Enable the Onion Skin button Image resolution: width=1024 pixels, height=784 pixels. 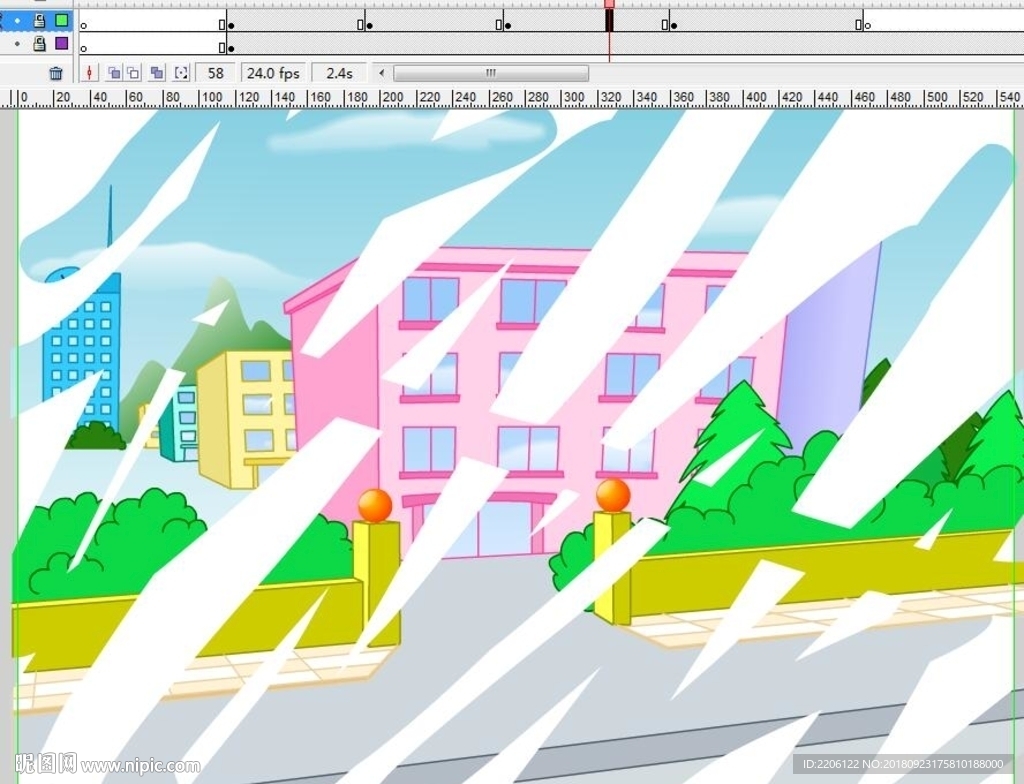click(114, 73)
